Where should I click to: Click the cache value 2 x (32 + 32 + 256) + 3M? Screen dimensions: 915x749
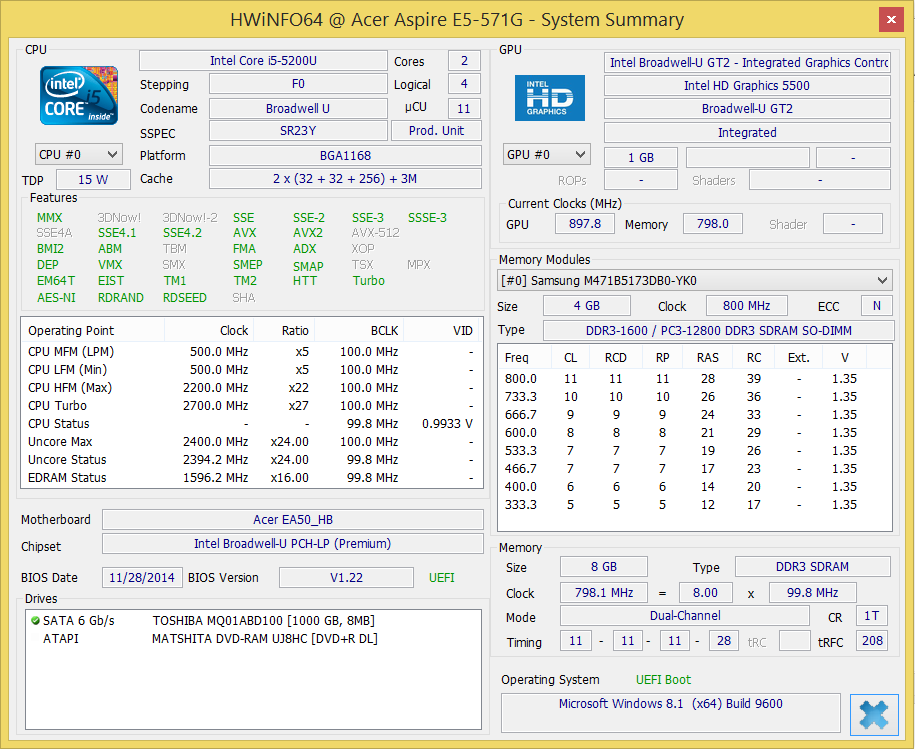point(345,179)
